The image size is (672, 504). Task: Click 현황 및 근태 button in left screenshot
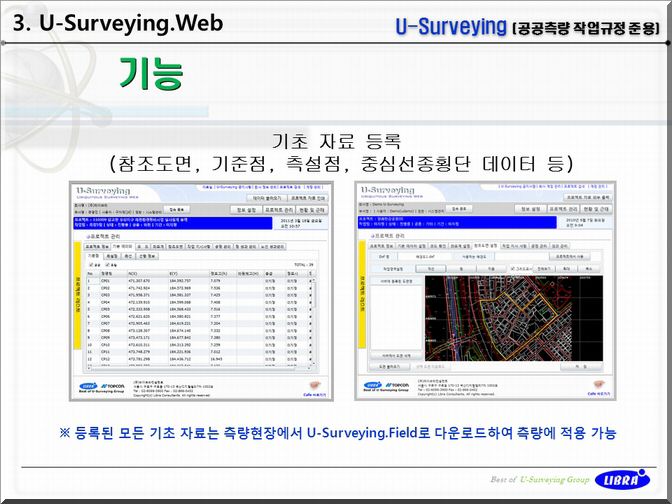click(312, 210)
